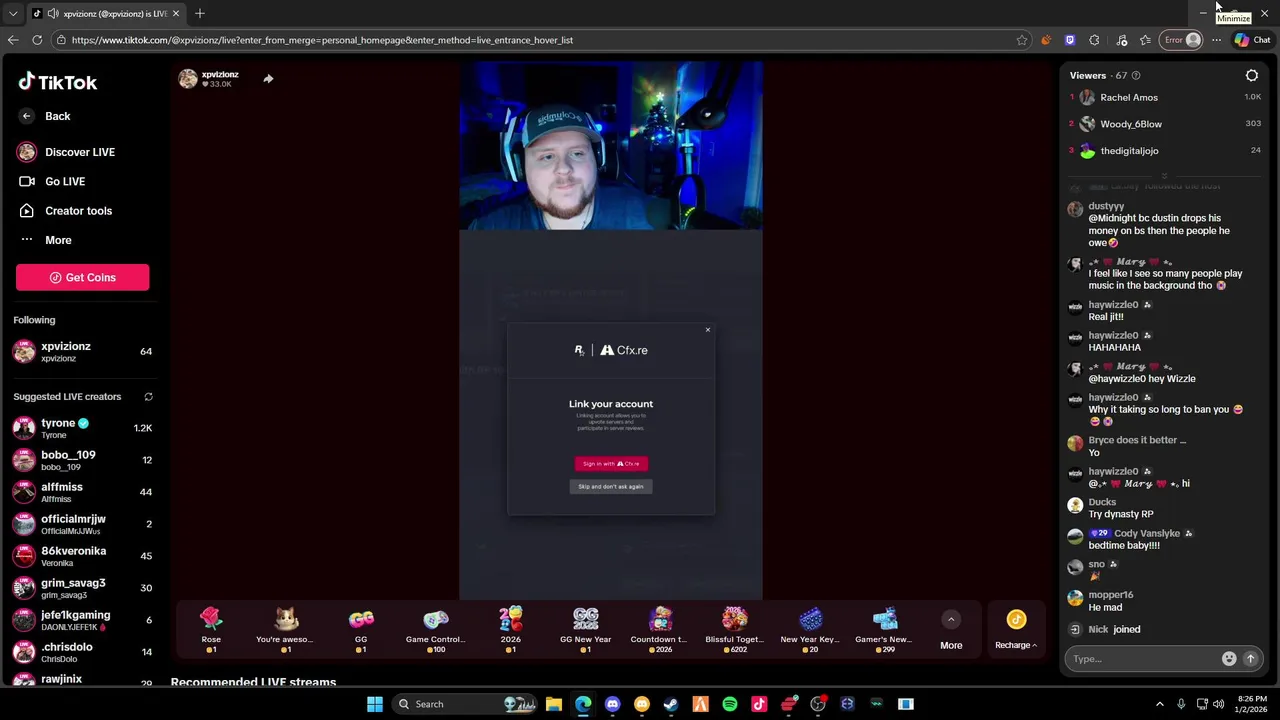The image size is (1280, 720).
Task: Open Cody Vanslyke's profile in chat
Action: [1147, 534]
